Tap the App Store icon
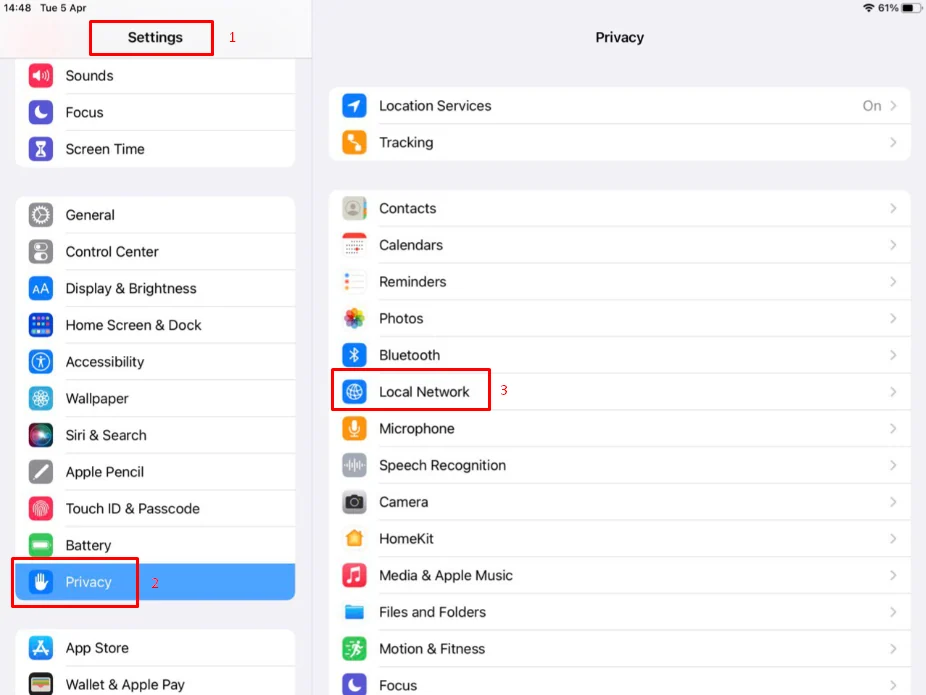Image resolution: width=926 pixels, height=695 pixels. tap(41, 648)
